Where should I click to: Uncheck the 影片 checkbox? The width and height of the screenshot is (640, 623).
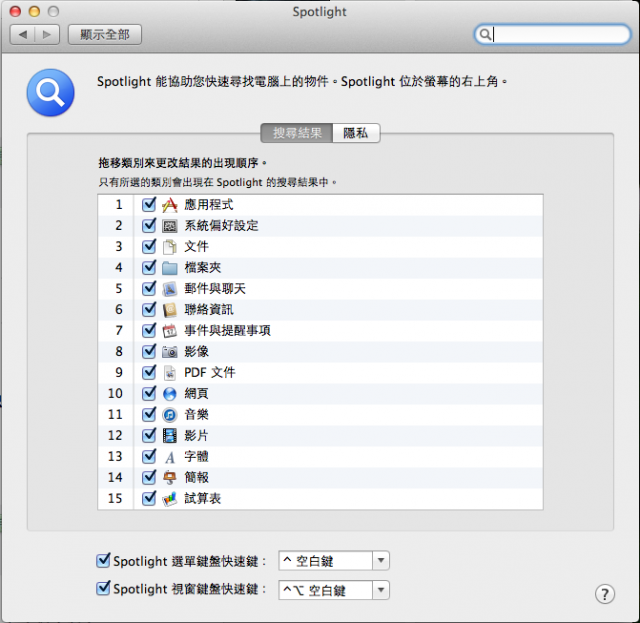tap(149, 435)
